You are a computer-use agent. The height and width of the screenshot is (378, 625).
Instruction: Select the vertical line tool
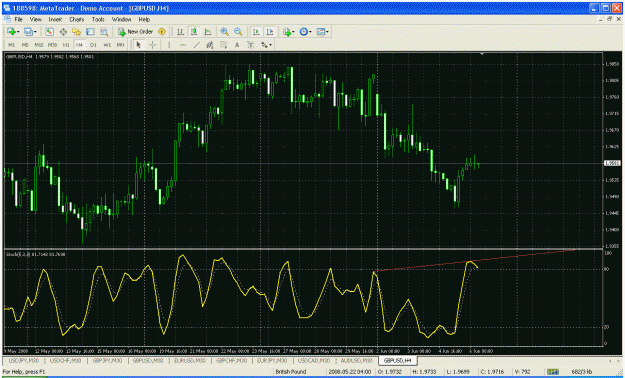[x=169, y=45]
